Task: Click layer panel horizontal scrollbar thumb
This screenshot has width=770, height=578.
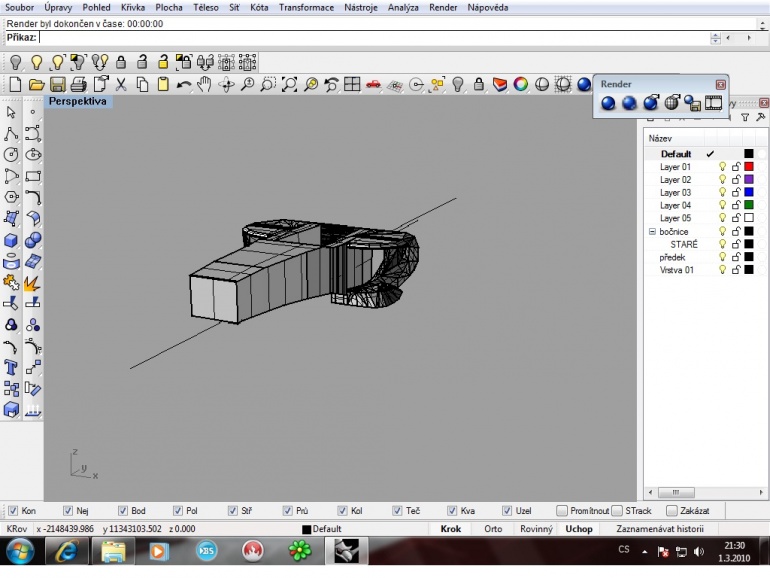Action: [676, 492]
